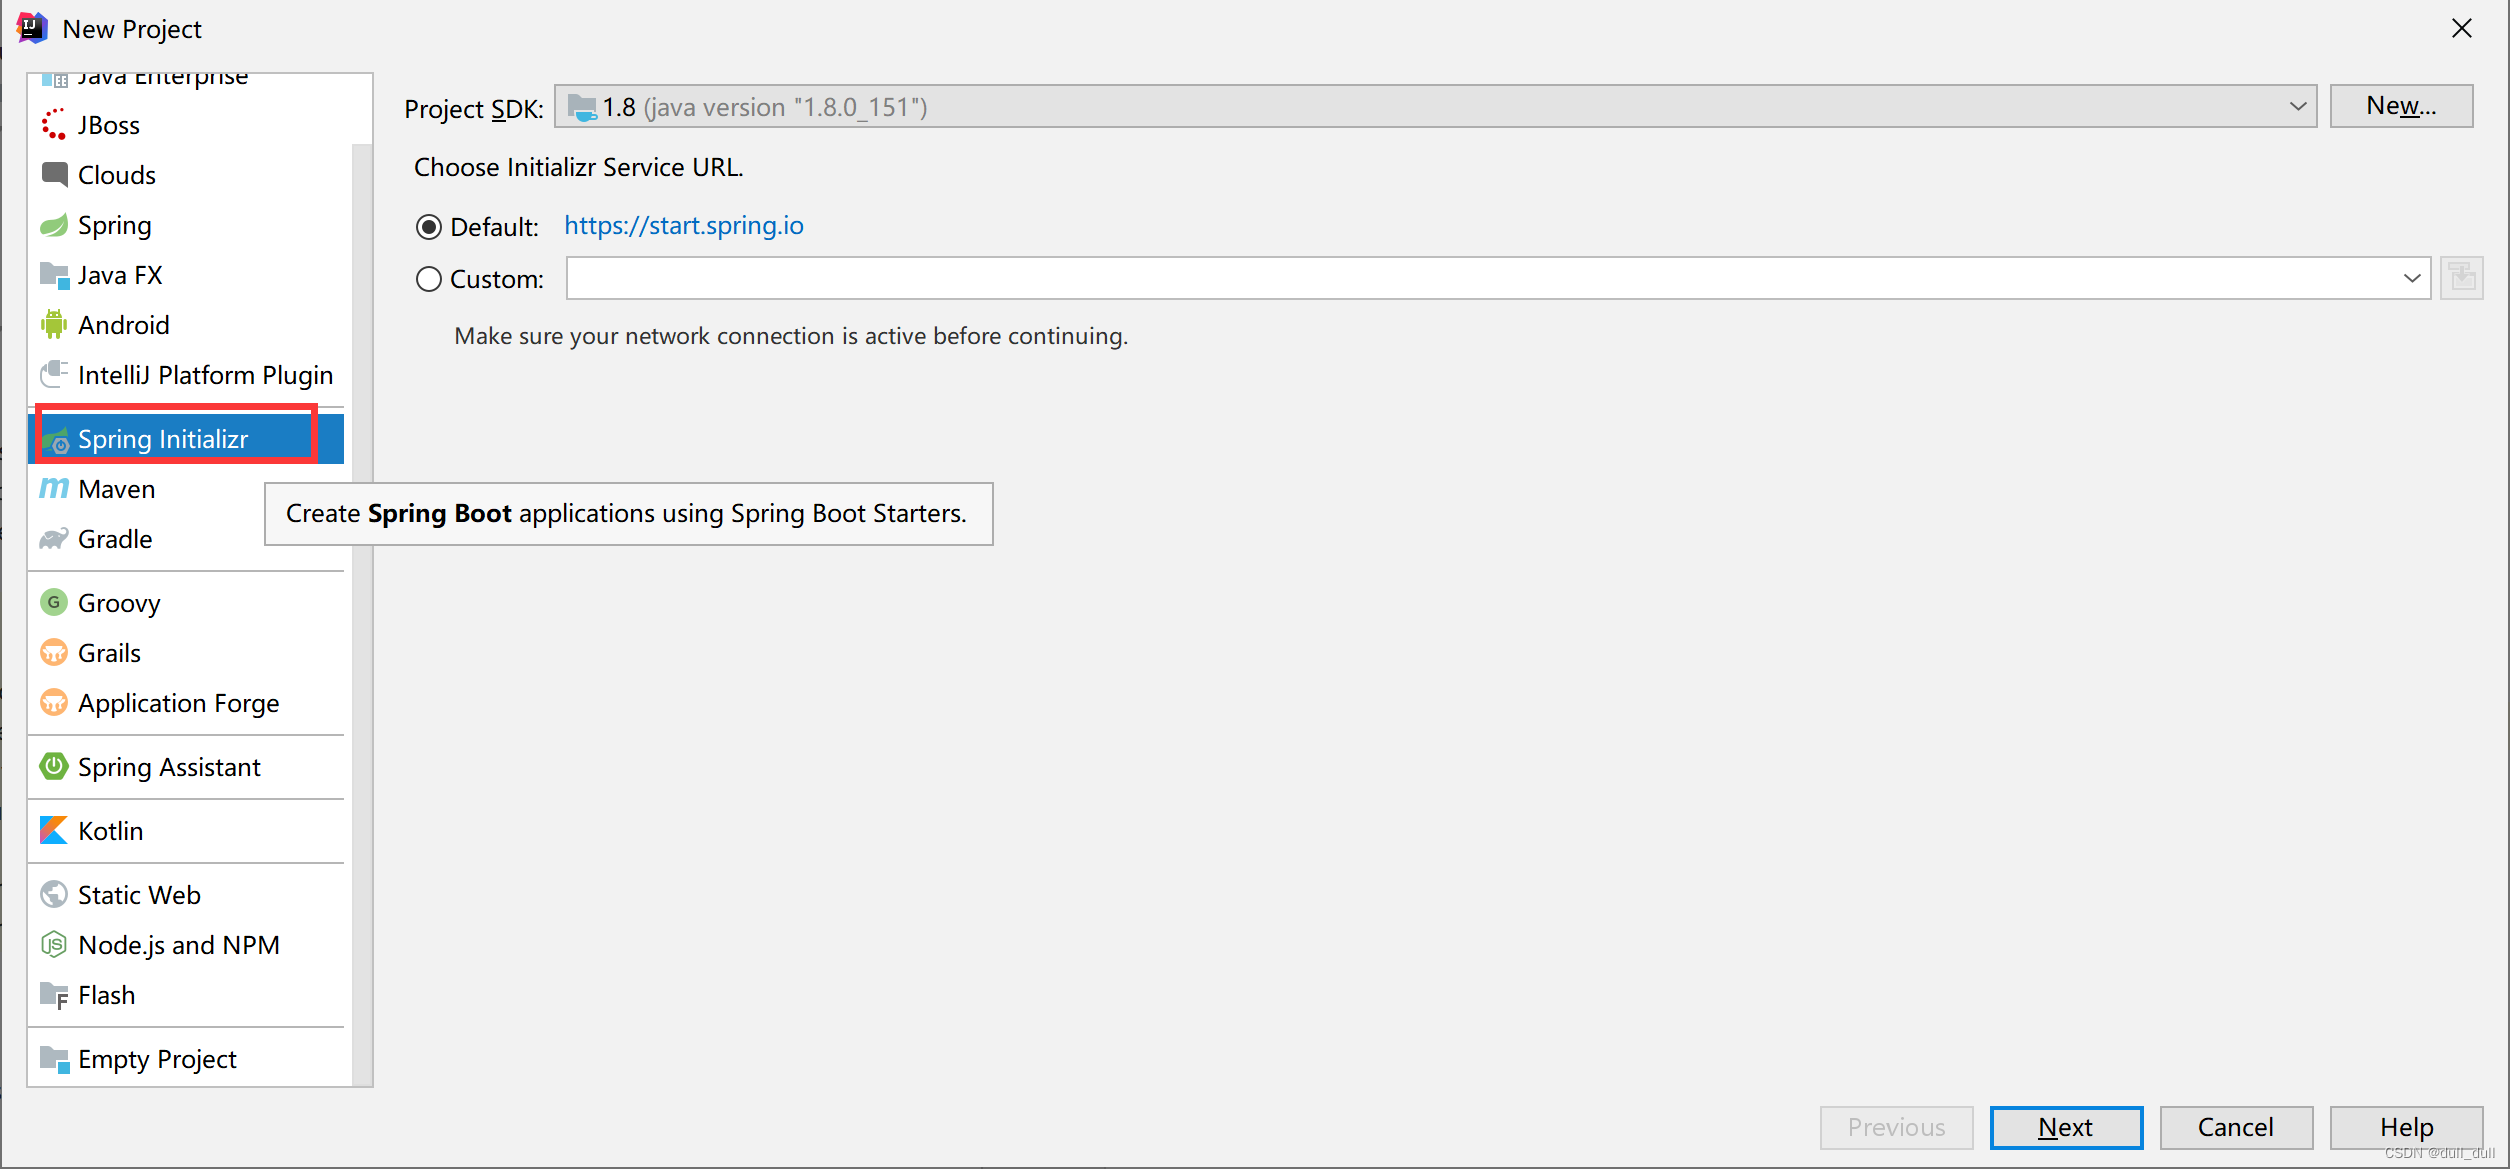Click the JBoss project type icon
Image resolution: width=2510 pixels, height=1169 pixels.
54,125
